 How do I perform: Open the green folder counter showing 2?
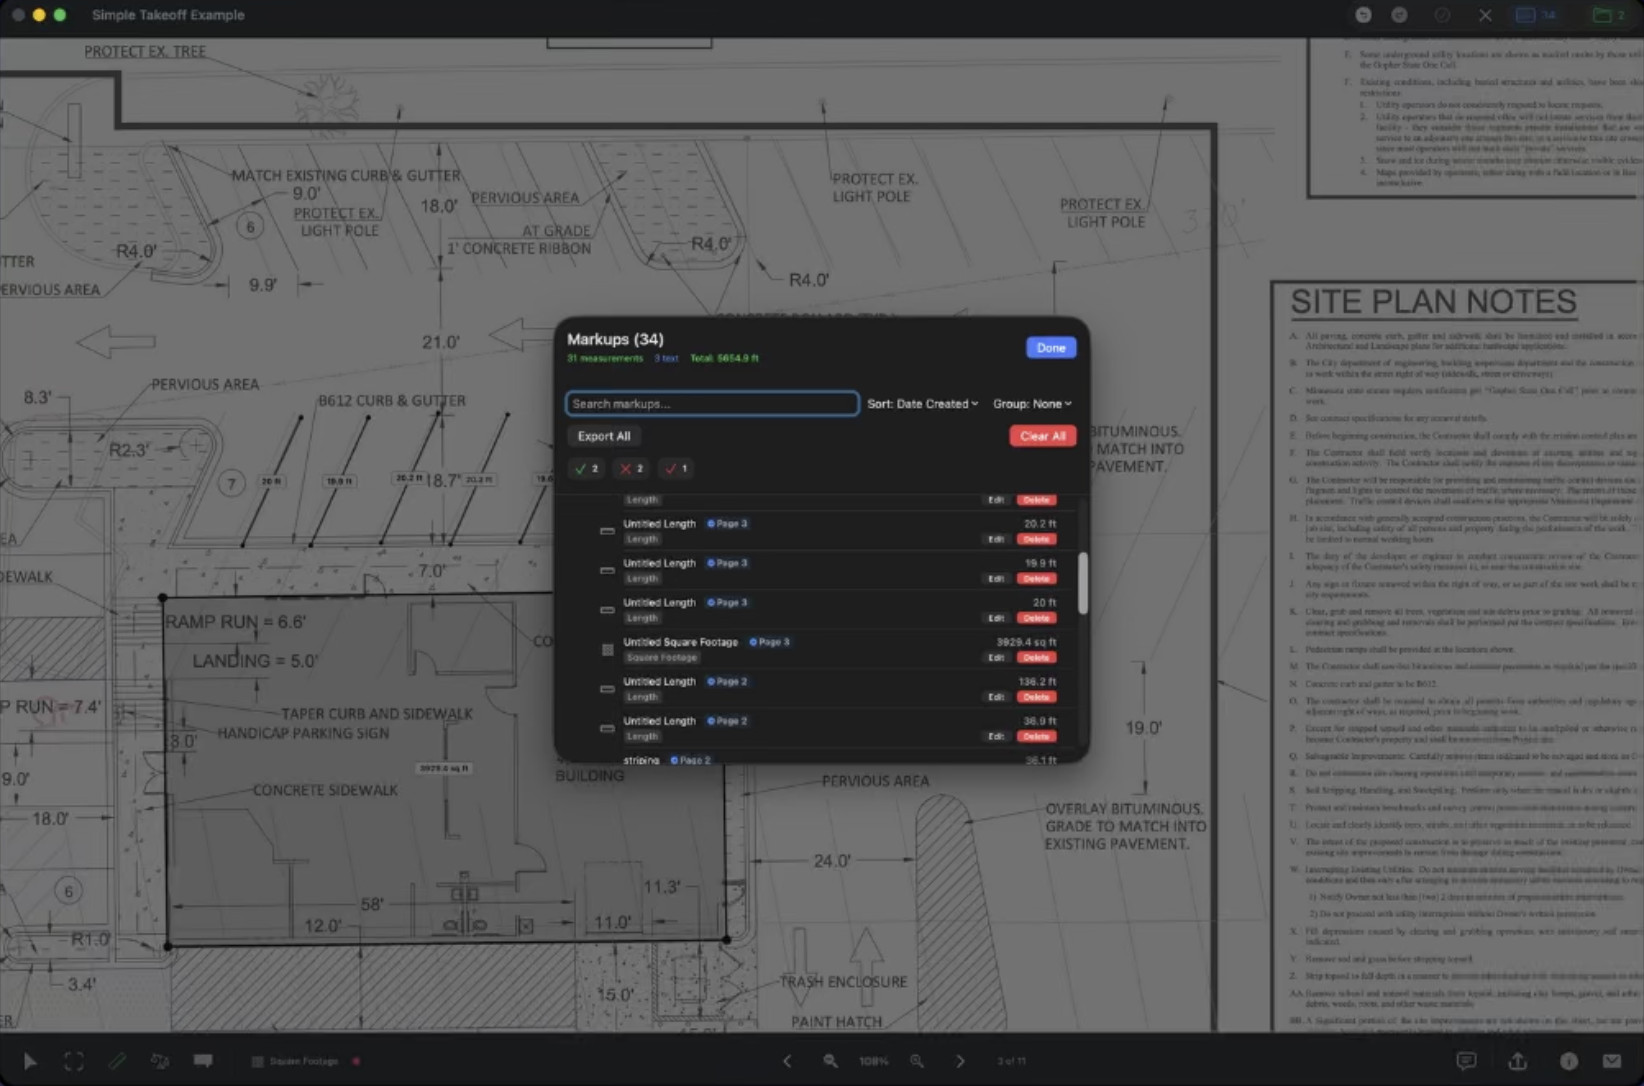1609,15
